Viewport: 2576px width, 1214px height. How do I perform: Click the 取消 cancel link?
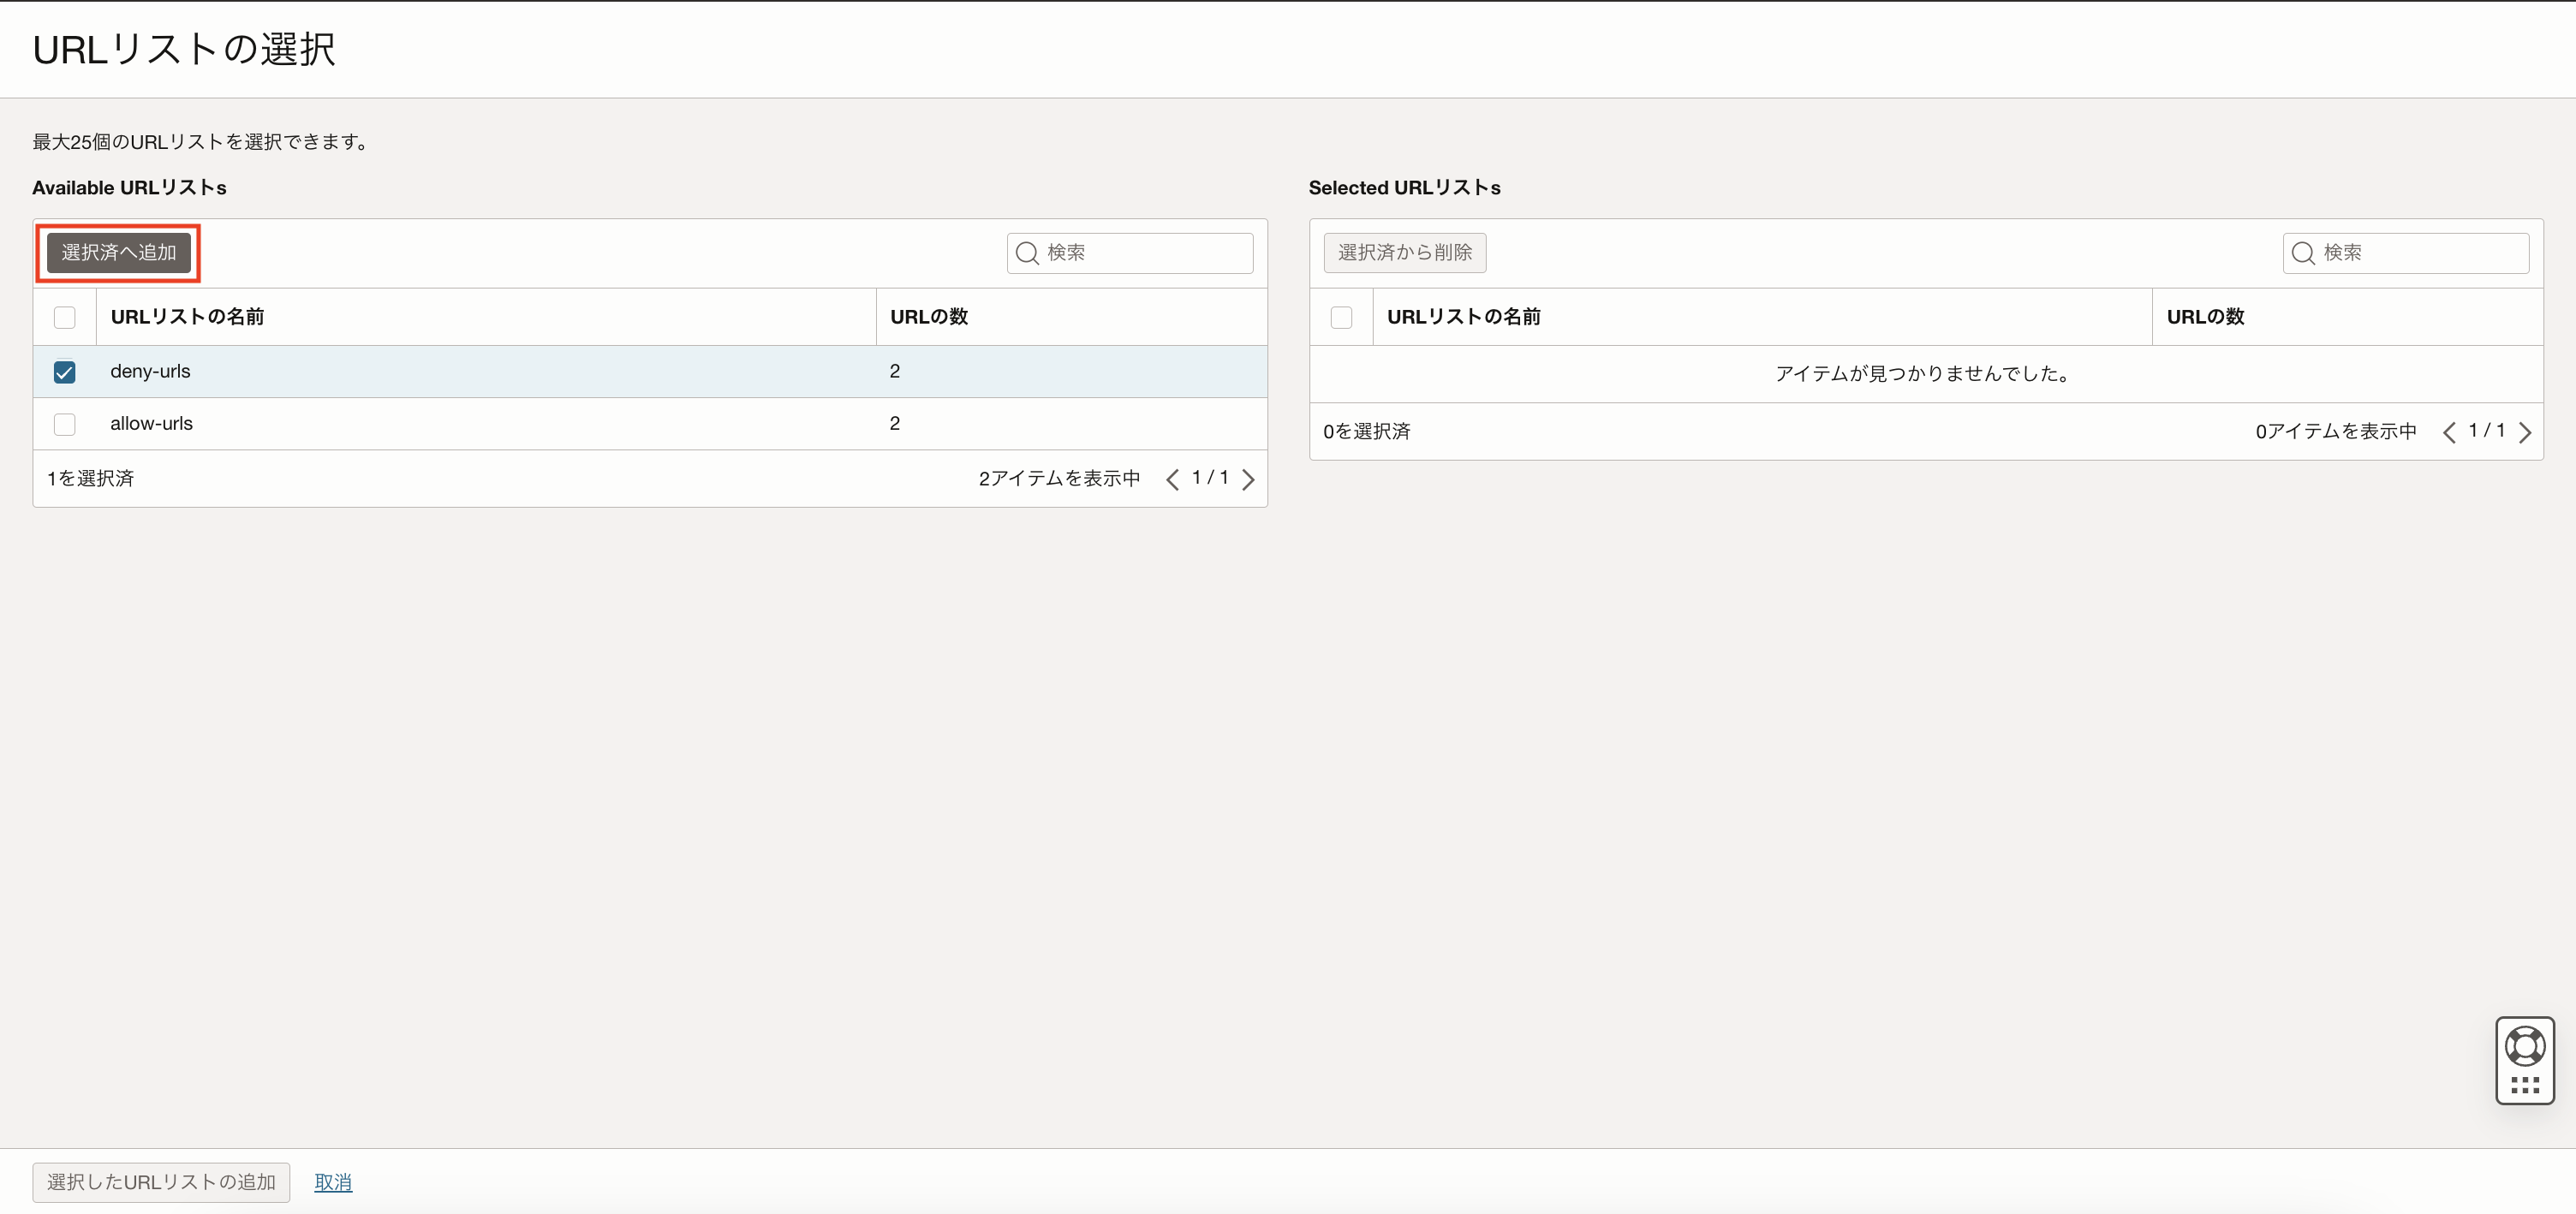pyautogui.click(x=333, y=1182)
